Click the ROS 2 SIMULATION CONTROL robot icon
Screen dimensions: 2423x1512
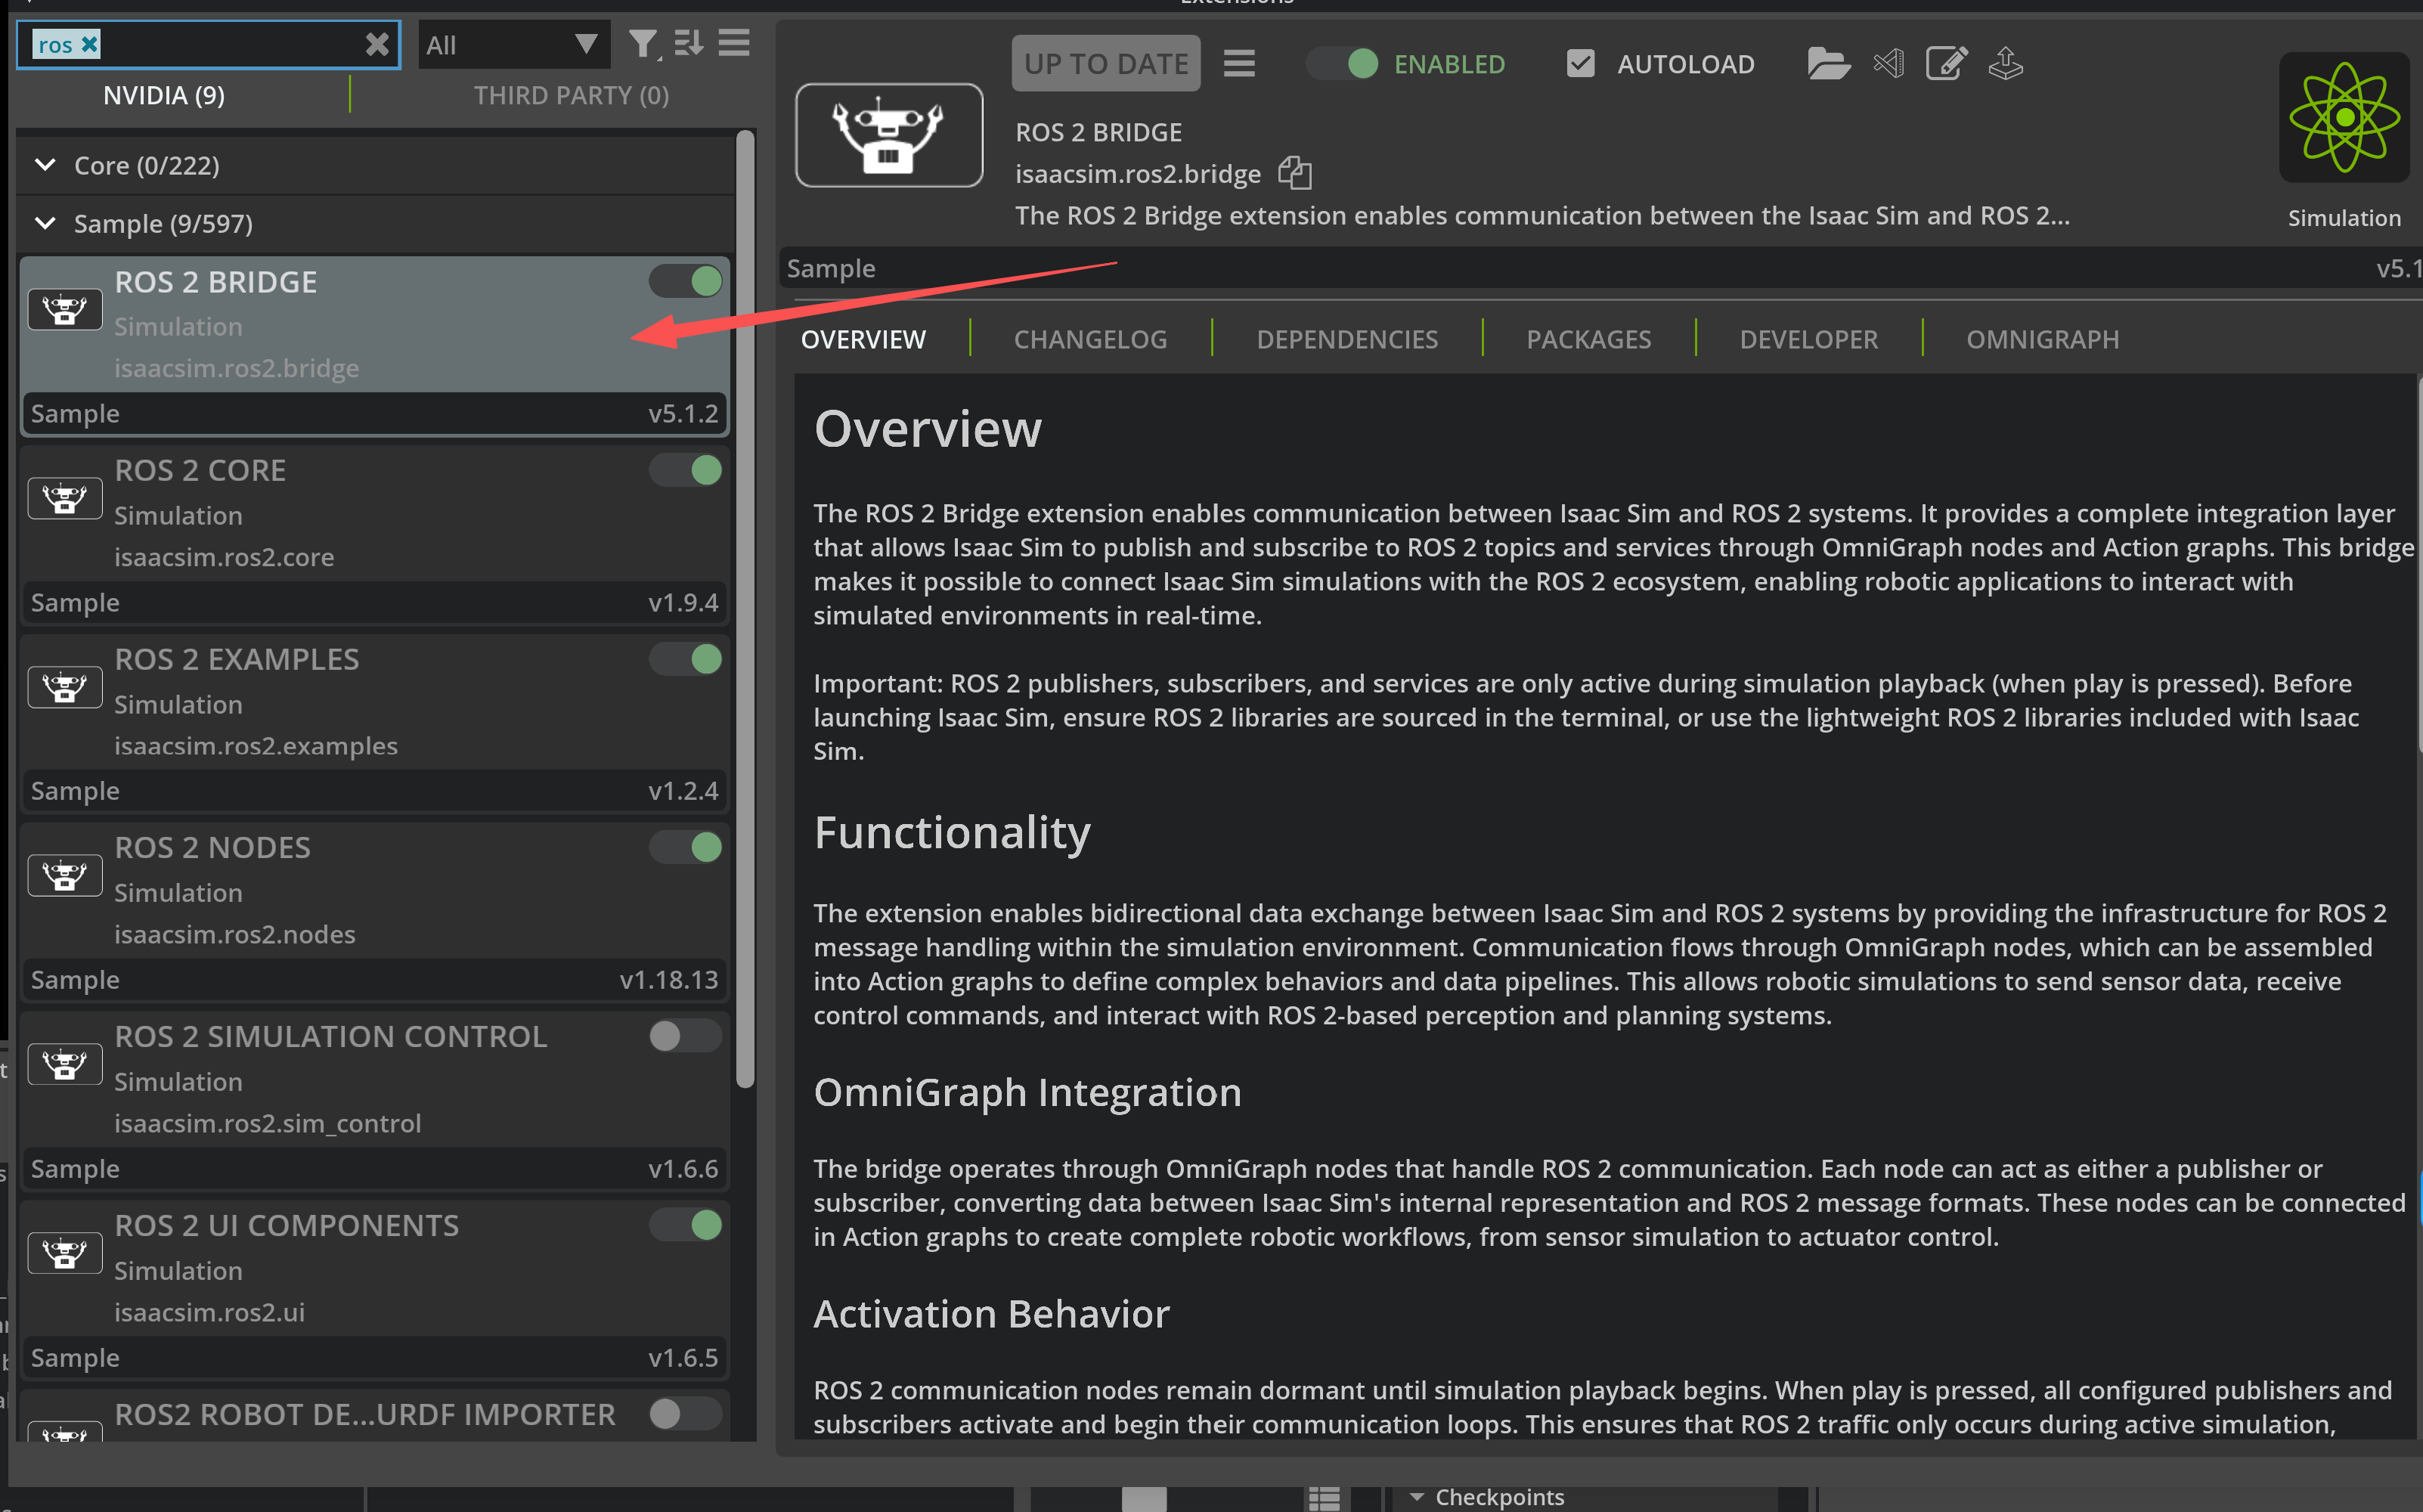[x=65, y=1064]
